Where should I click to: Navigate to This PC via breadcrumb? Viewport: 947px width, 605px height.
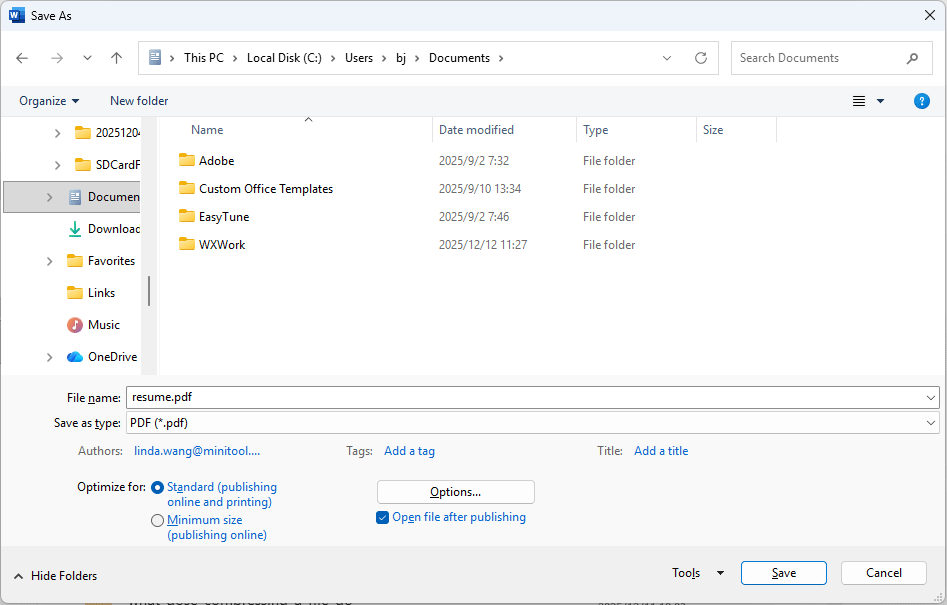click(203, 58)
